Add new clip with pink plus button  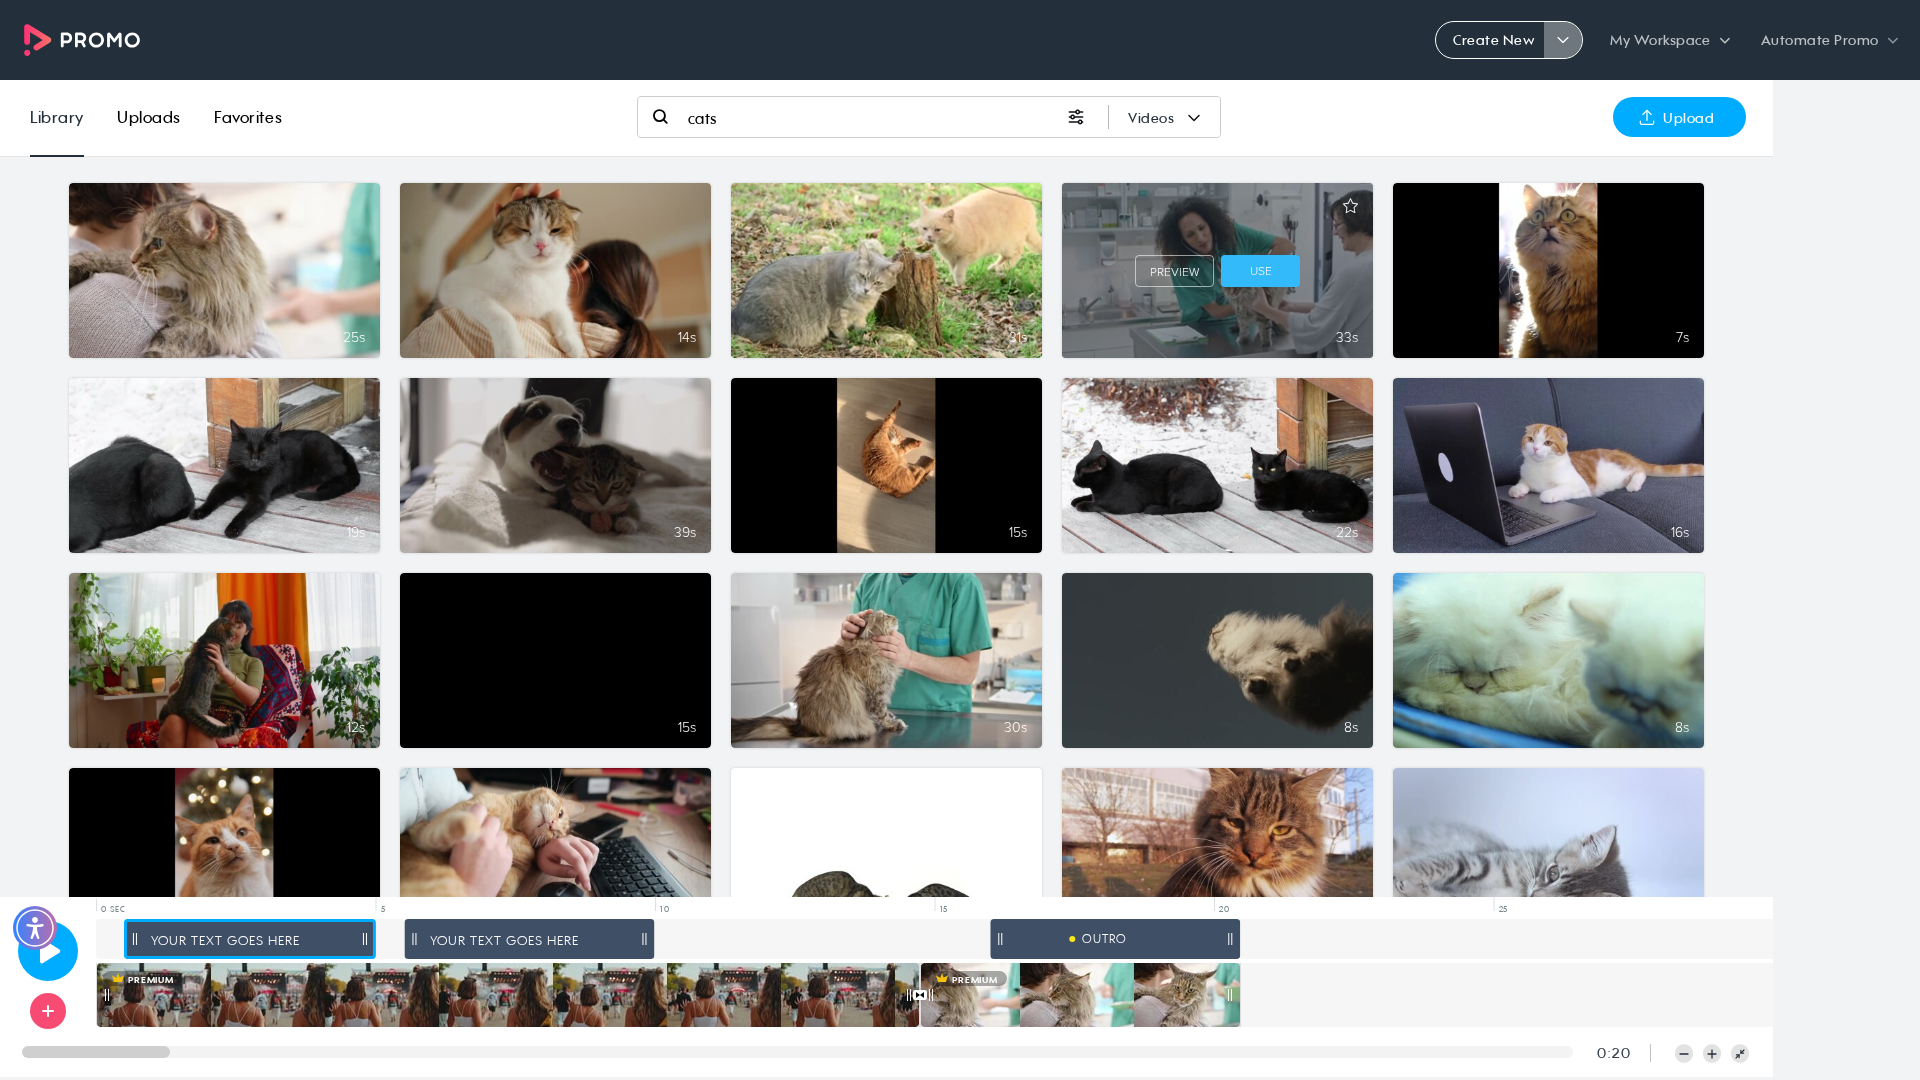(48, 1011)
